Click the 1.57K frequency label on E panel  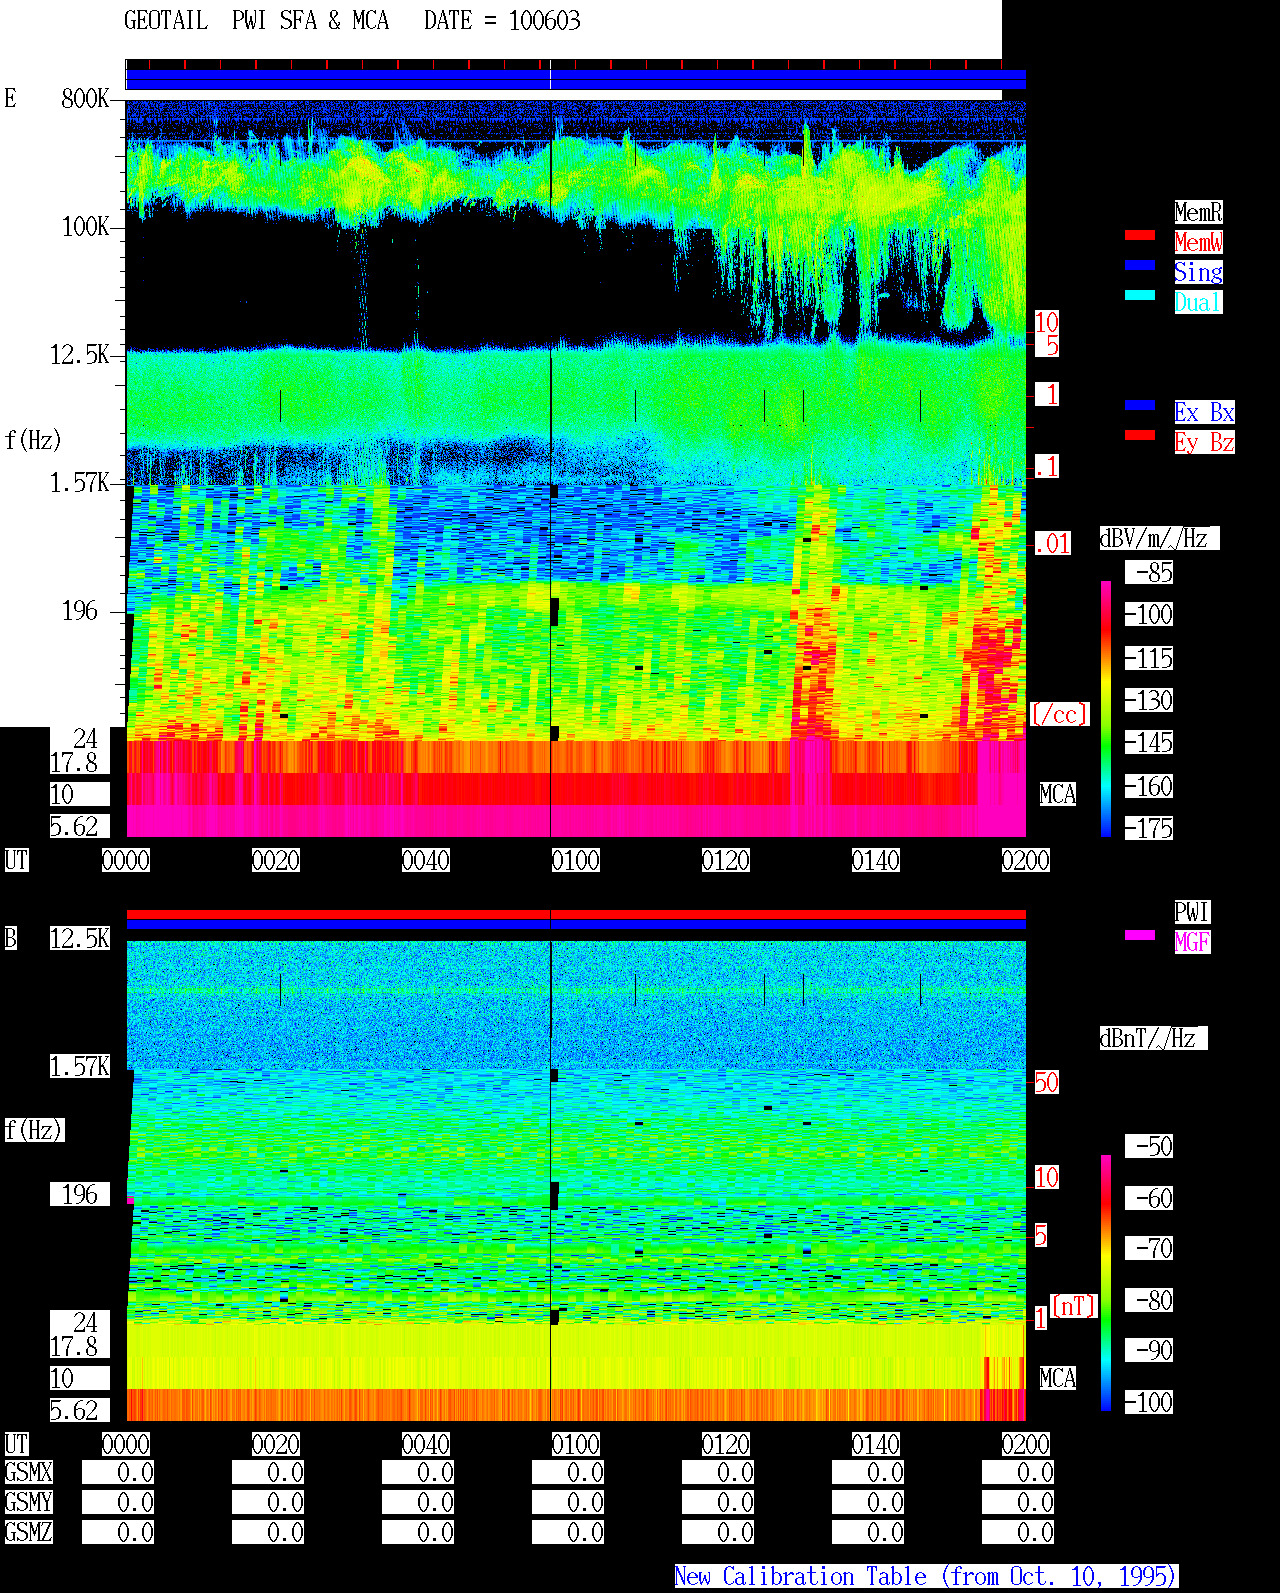tap(80, 483)
